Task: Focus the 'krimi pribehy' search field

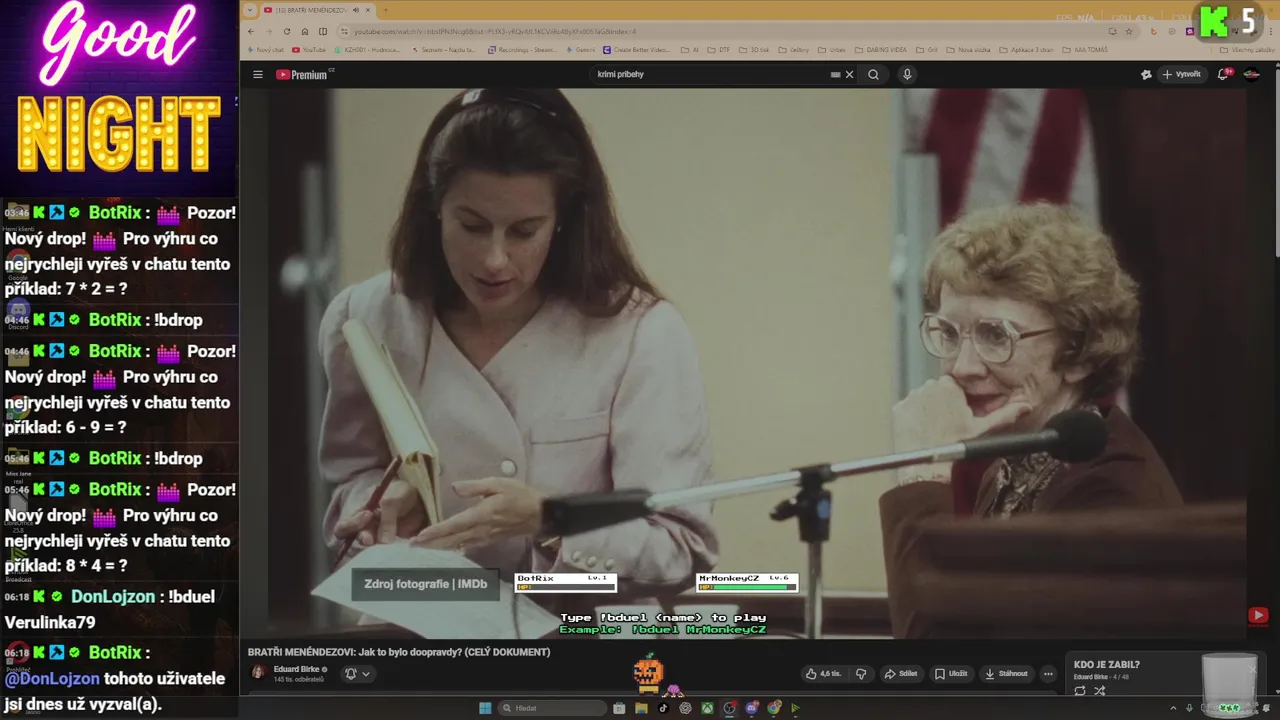Action: coord(710,75)
